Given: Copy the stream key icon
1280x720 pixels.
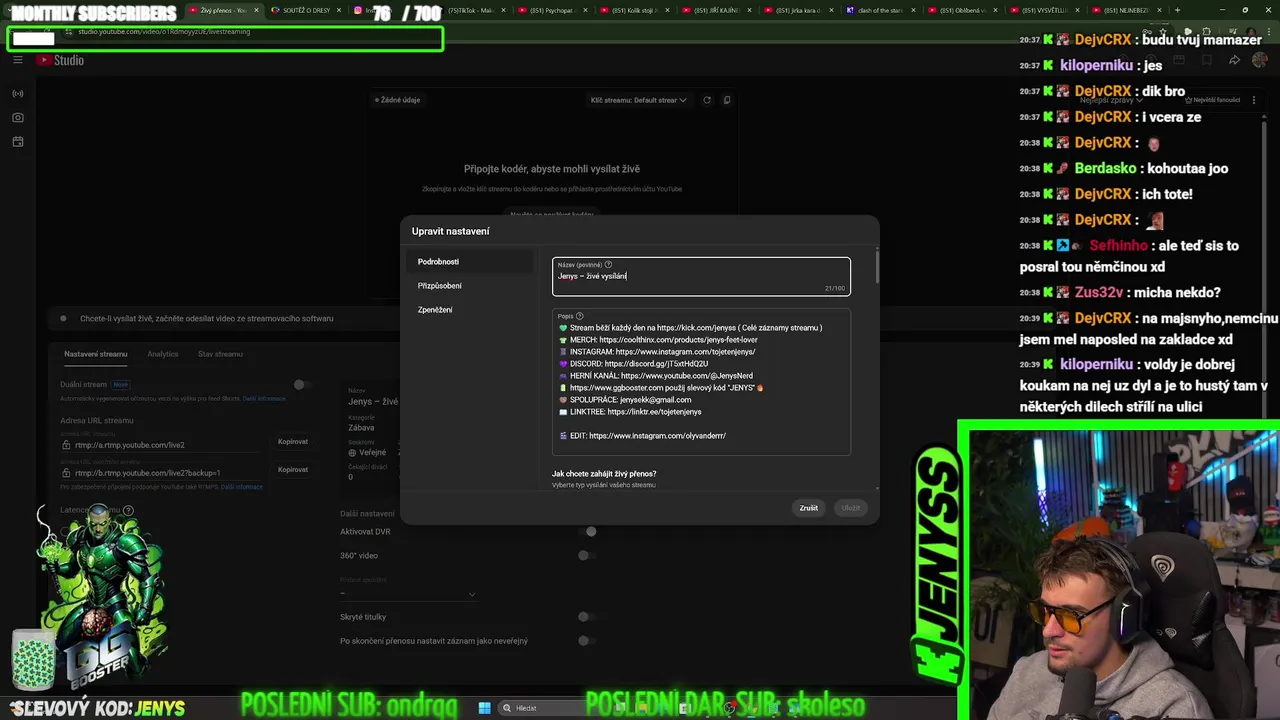Looking at the screenshot, I should tap(727, 100).
